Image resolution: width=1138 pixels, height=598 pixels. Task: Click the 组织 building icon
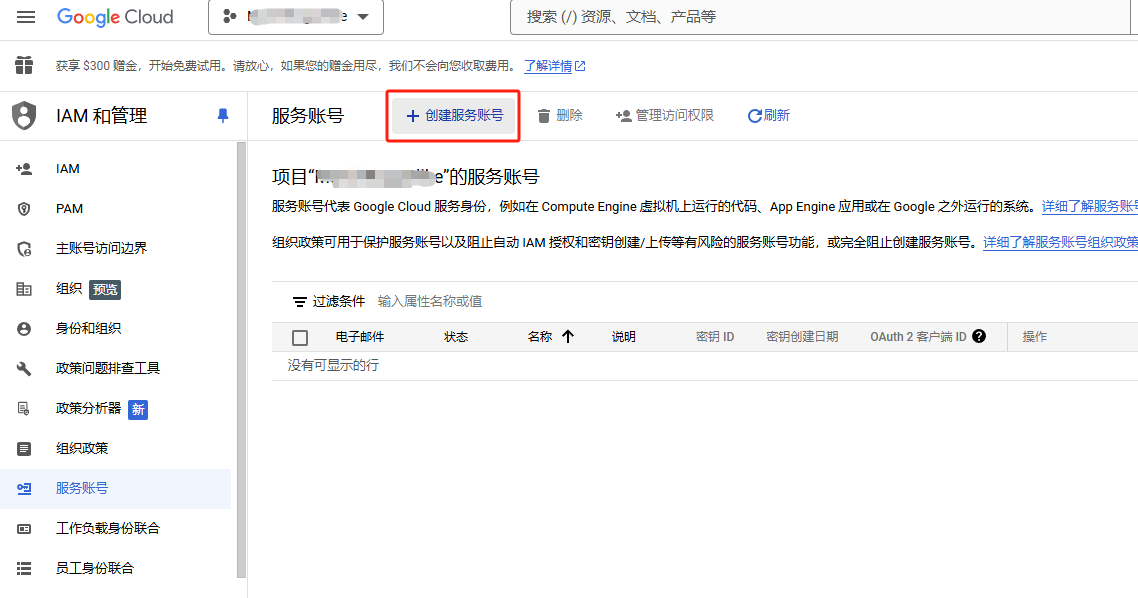pyautogui.click(x=24, y=289)
